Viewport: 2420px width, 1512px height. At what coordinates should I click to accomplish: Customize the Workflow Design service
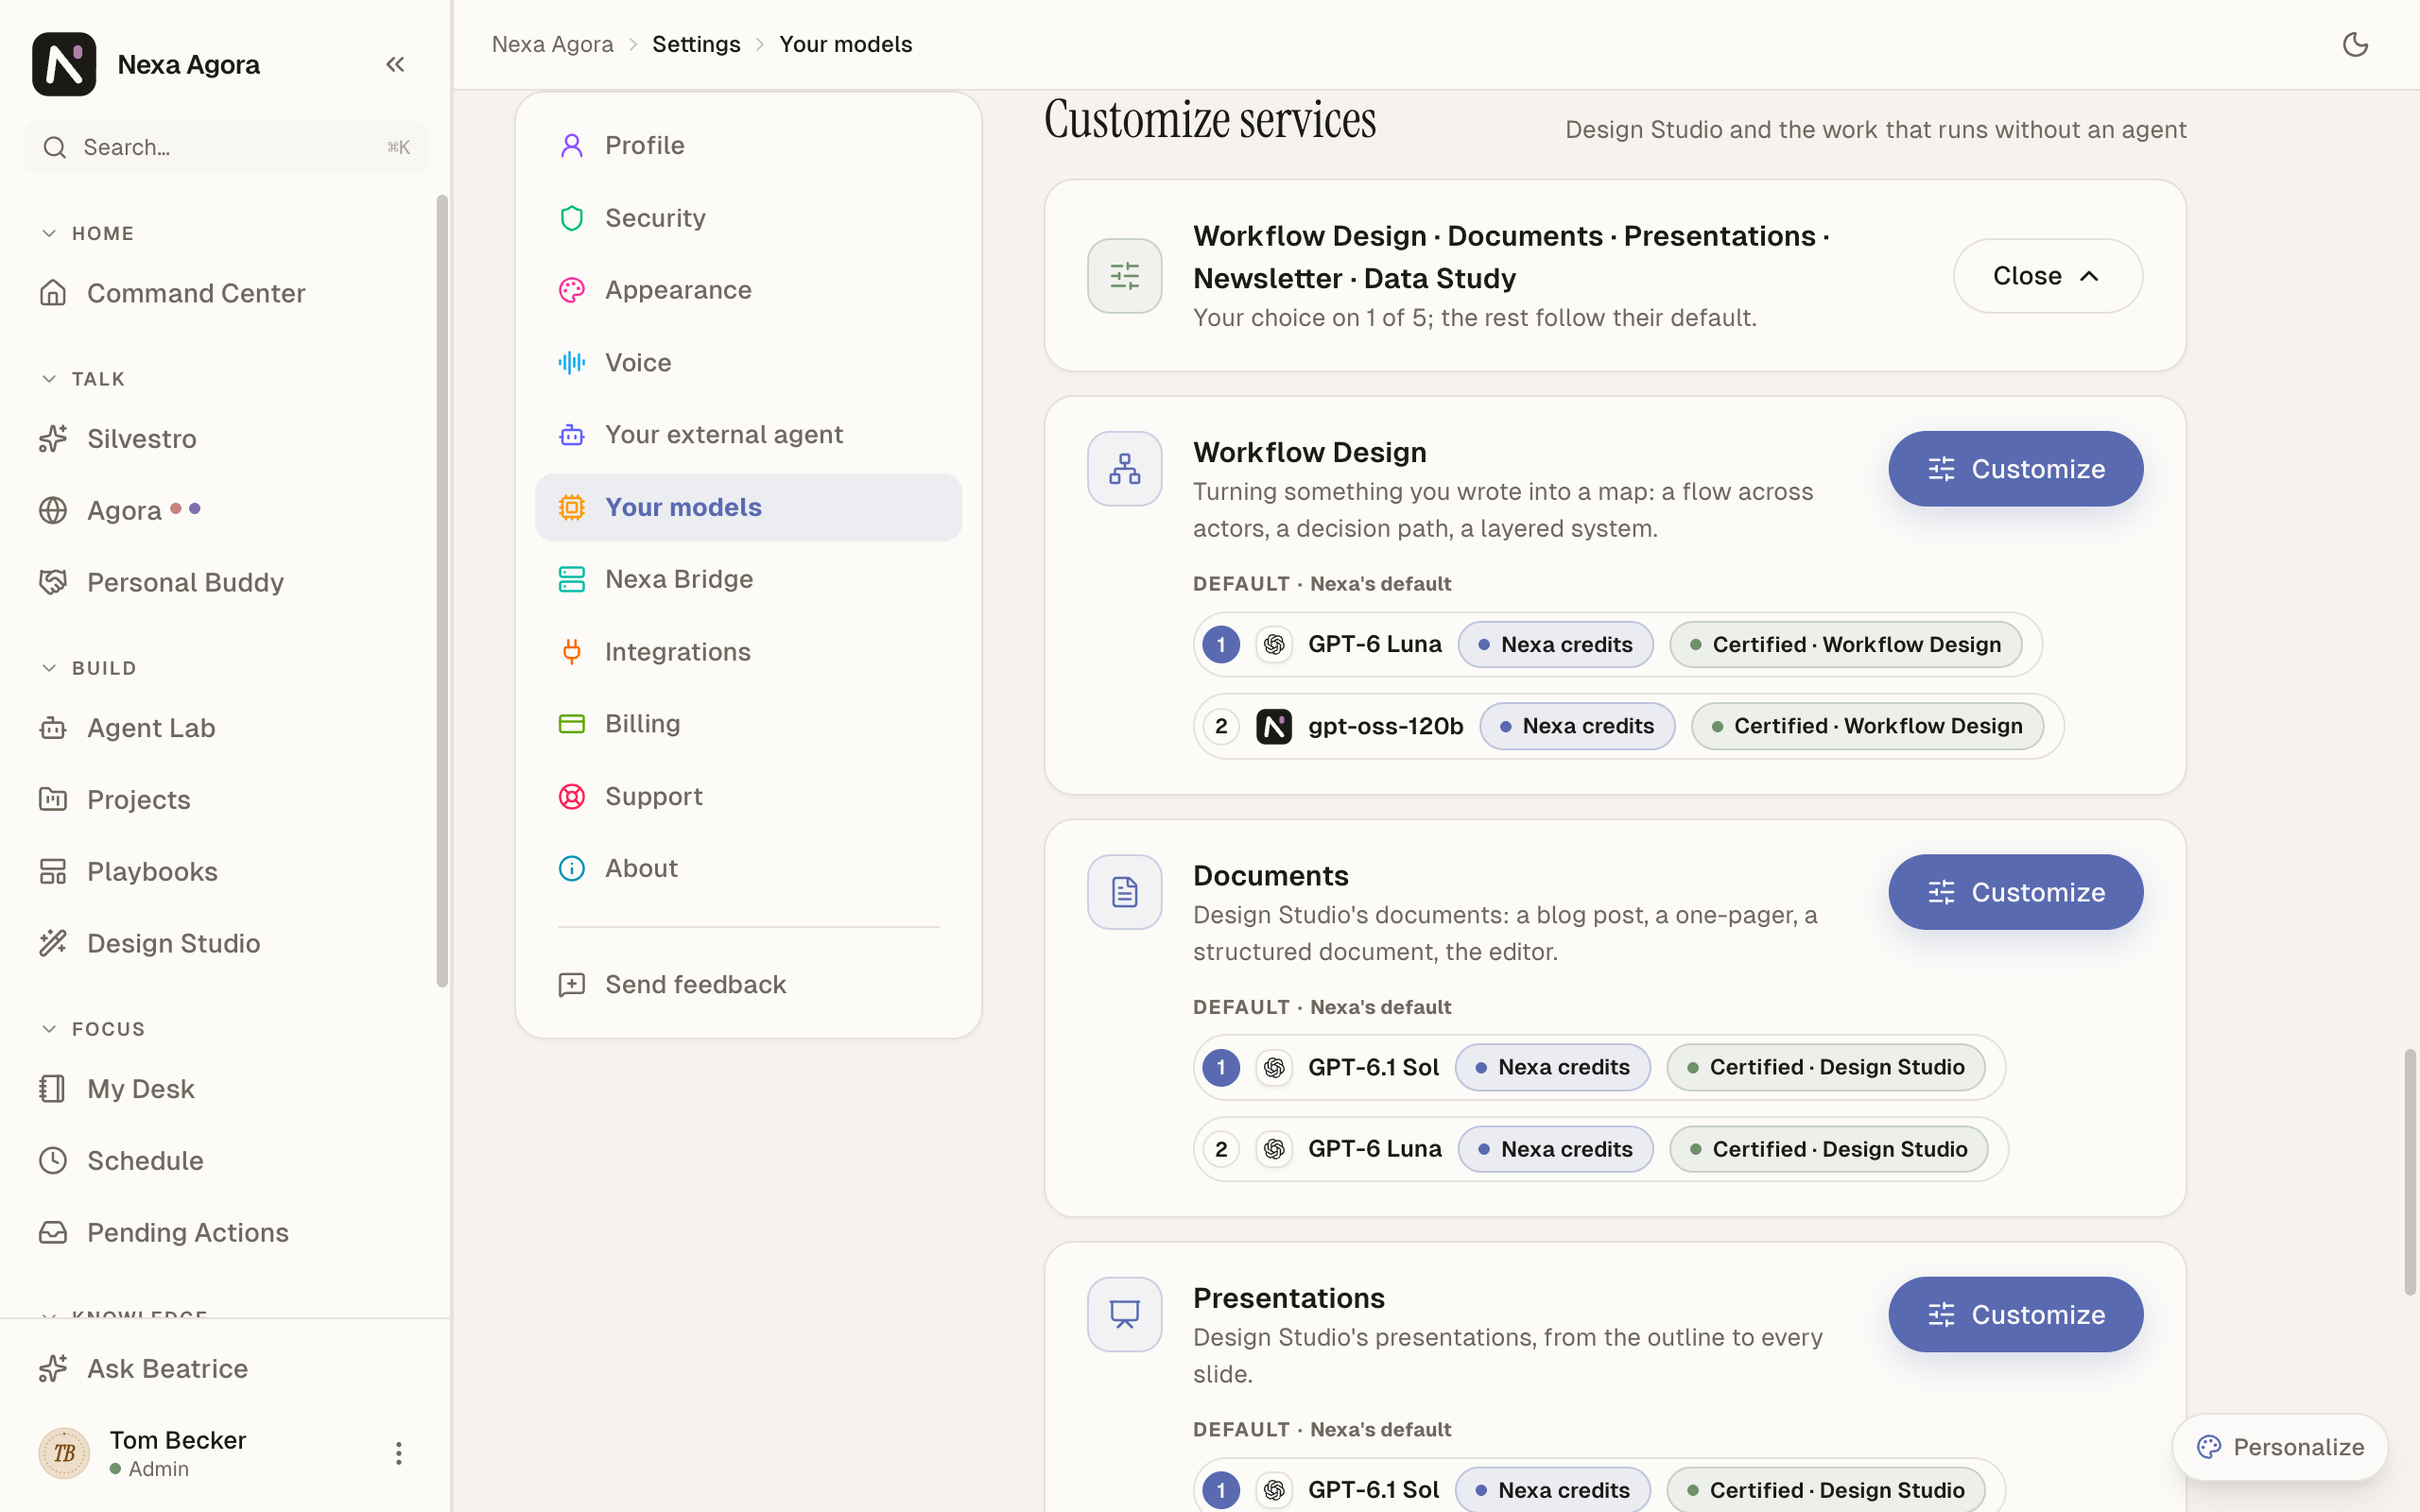(x=2015, y=469)
